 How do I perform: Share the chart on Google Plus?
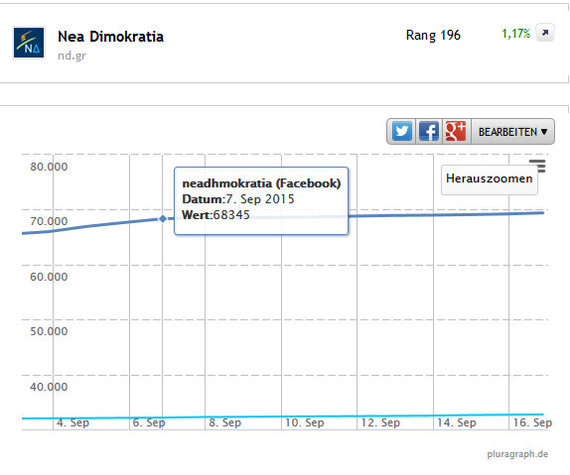tap(455, 131)
